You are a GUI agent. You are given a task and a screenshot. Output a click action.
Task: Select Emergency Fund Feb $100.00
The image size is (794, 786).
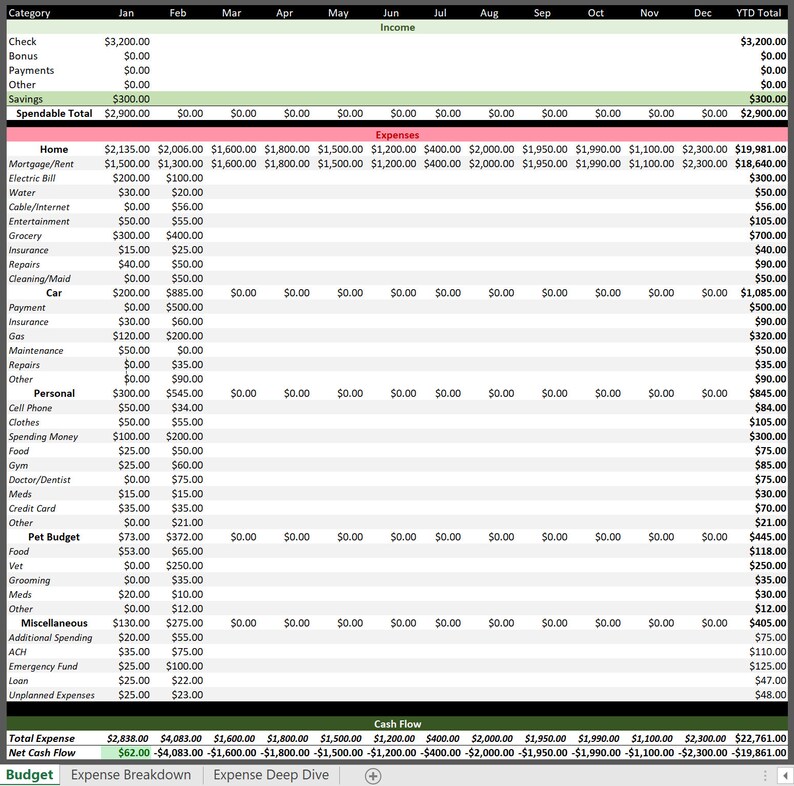(x=184, y=666)
